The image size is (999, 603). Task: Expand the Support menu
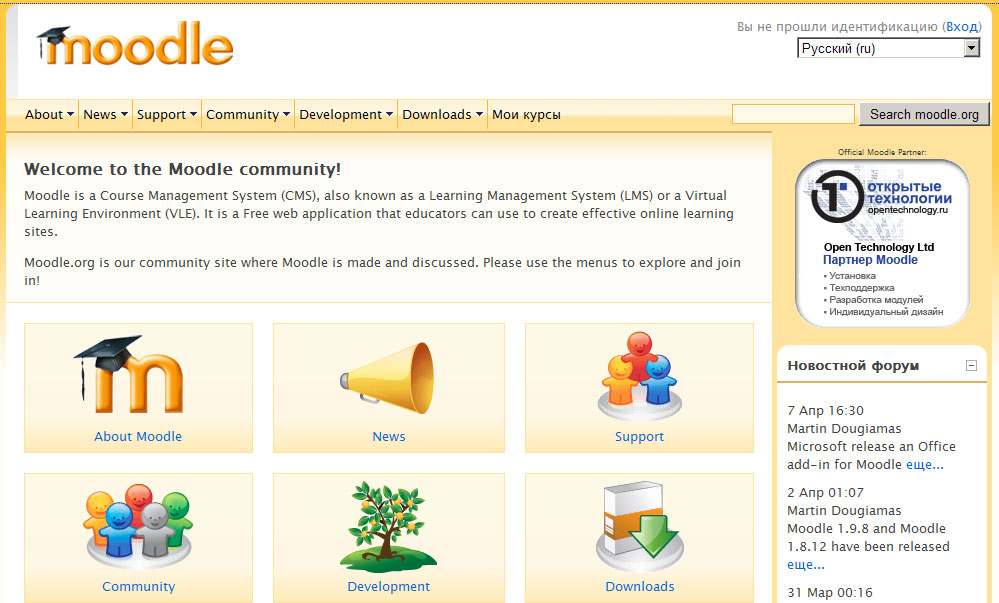click(x=167, y=114)
